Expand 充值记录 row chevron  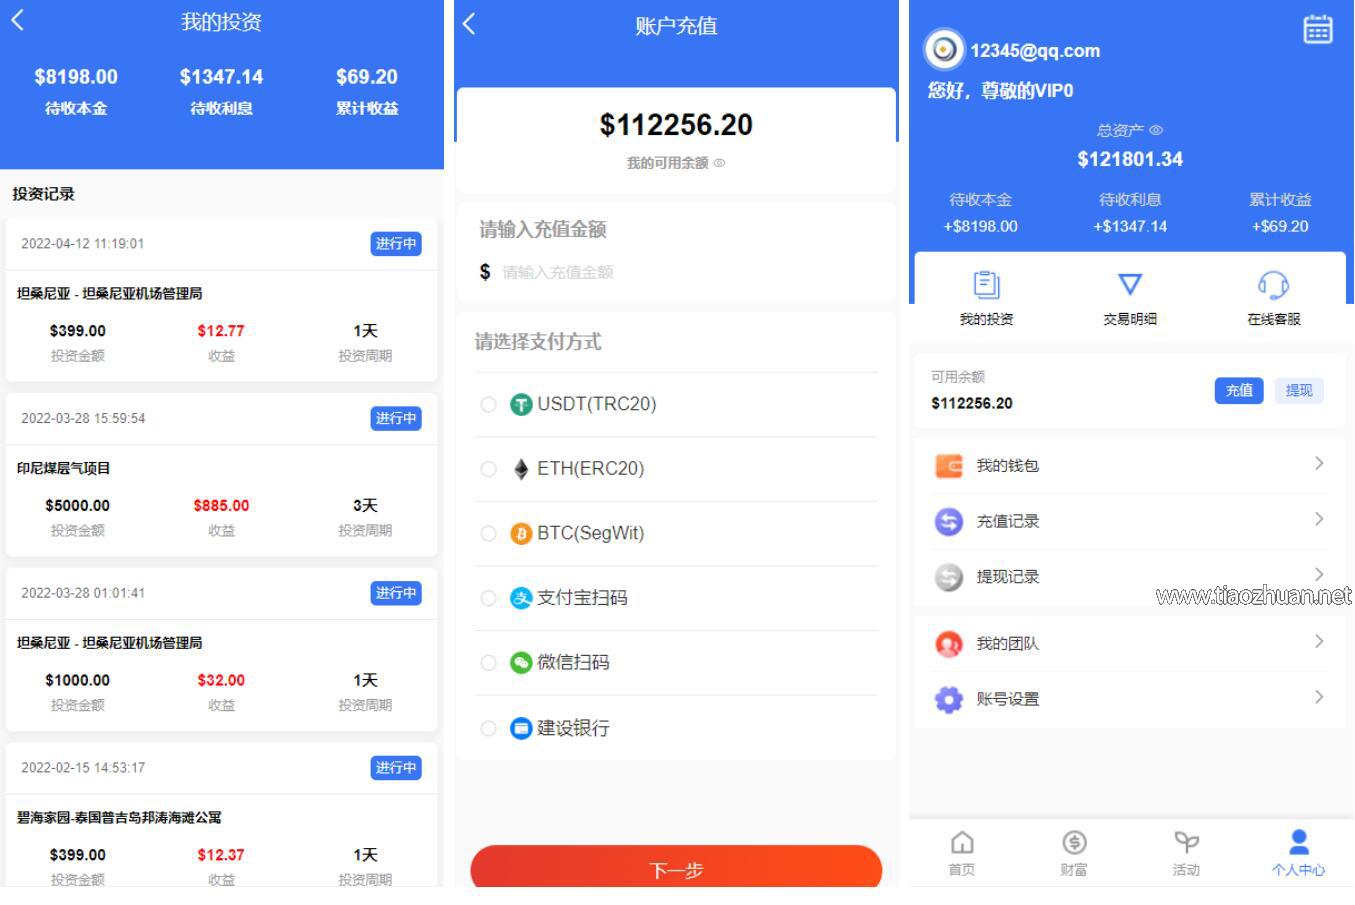(1319, 519)
